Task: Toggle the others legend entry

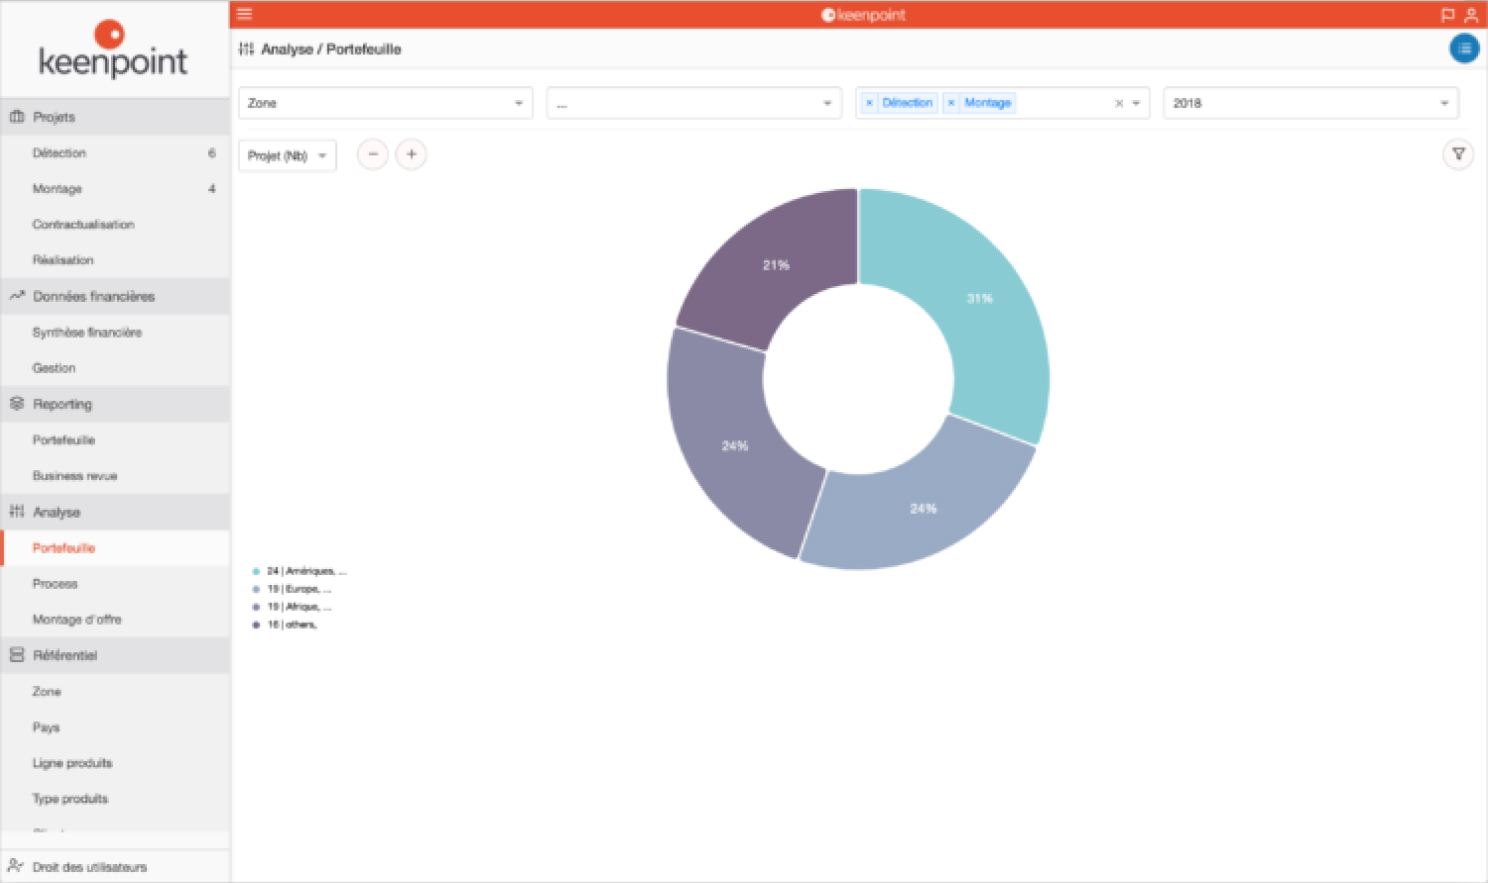Action: coord(291,625)
